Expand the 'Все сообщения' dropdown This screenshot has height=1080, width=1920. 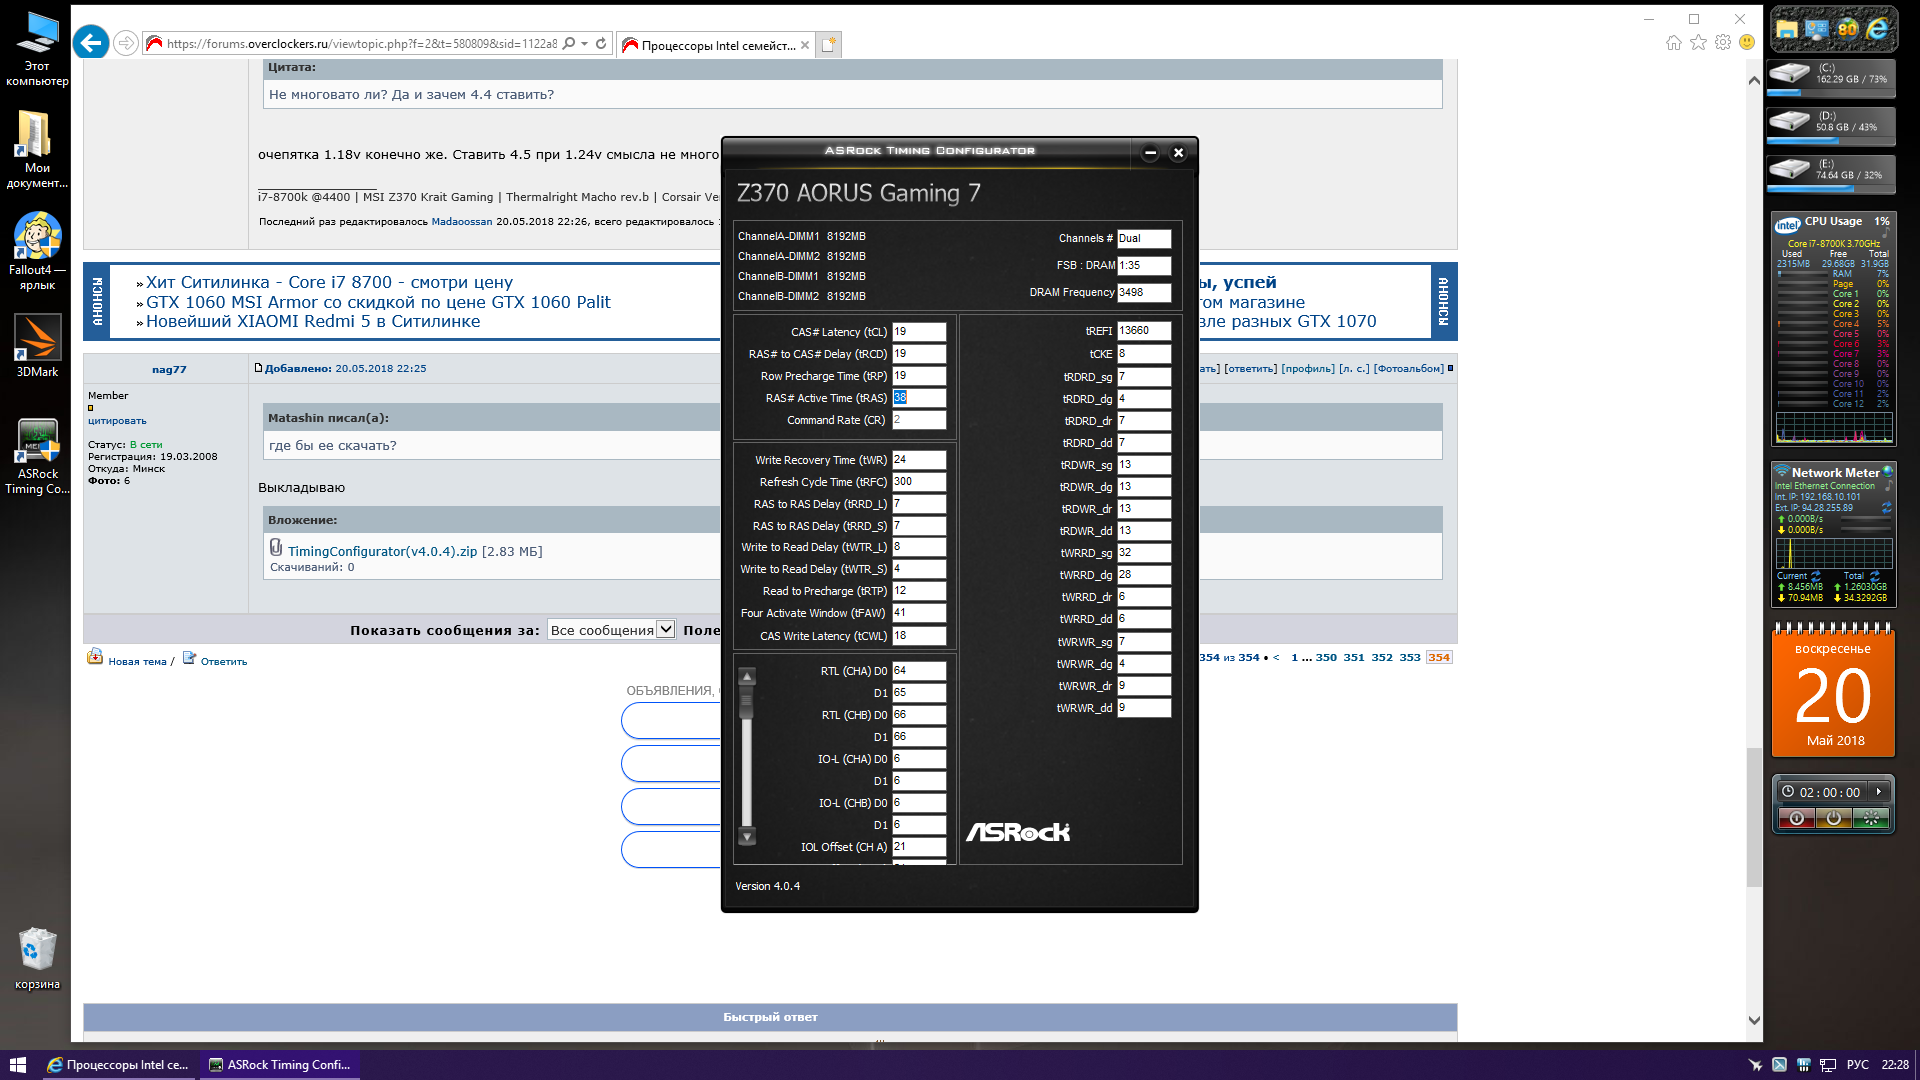pos(665,629)
